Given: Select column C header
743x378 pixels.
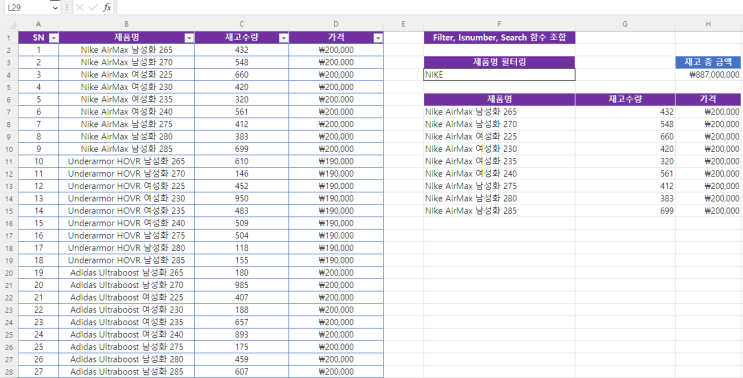Looking at the screenshot, I should tap(242, 24).
